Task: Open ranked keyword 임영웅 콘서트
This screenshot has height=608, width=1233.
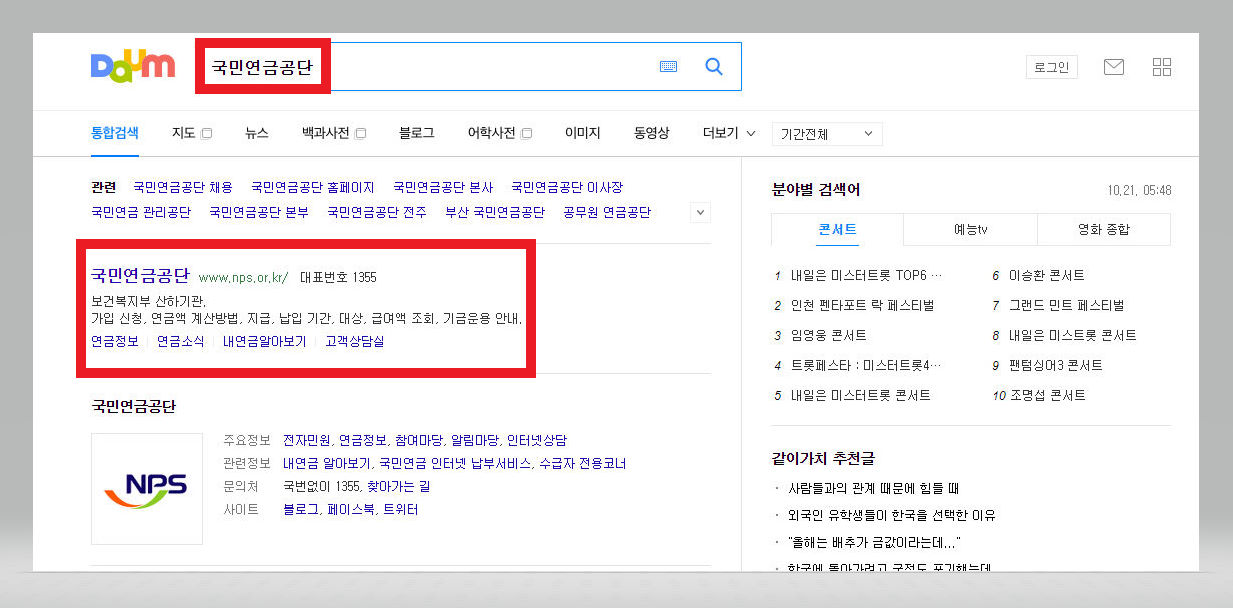Action: 828,335
